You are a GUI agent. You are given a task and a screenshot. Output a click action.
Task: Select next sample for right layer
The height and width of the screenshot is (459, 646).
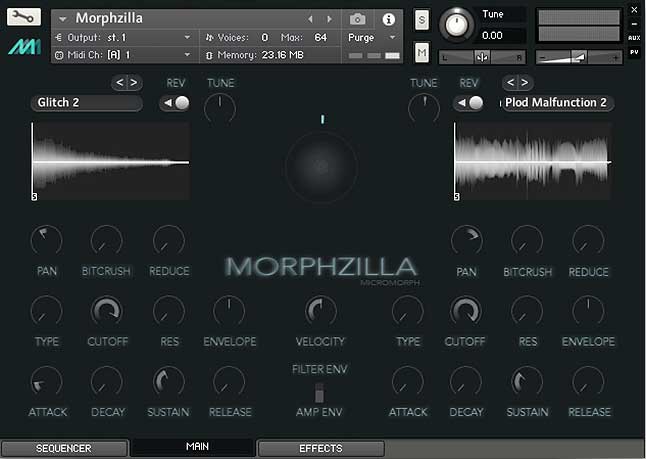tap(525, 83)
